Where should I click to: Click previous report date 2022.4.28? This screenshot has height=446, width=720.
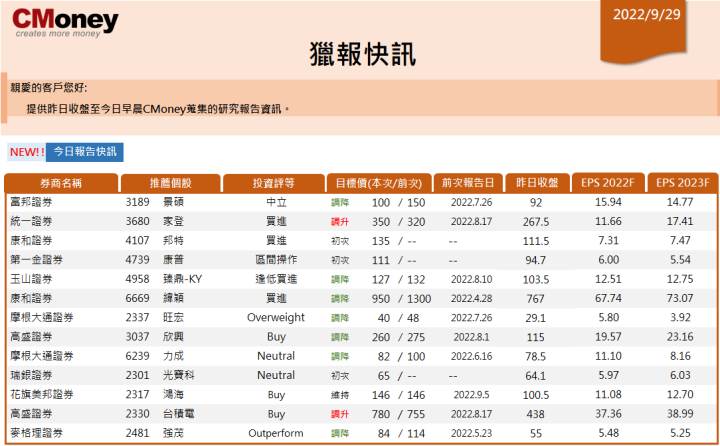(471, 299)
